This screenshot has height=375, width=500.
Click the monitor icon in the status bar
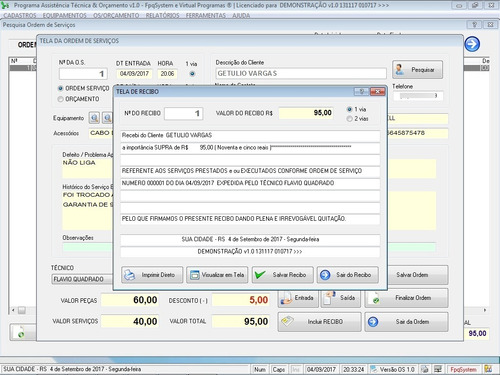(x=438, y=369)
